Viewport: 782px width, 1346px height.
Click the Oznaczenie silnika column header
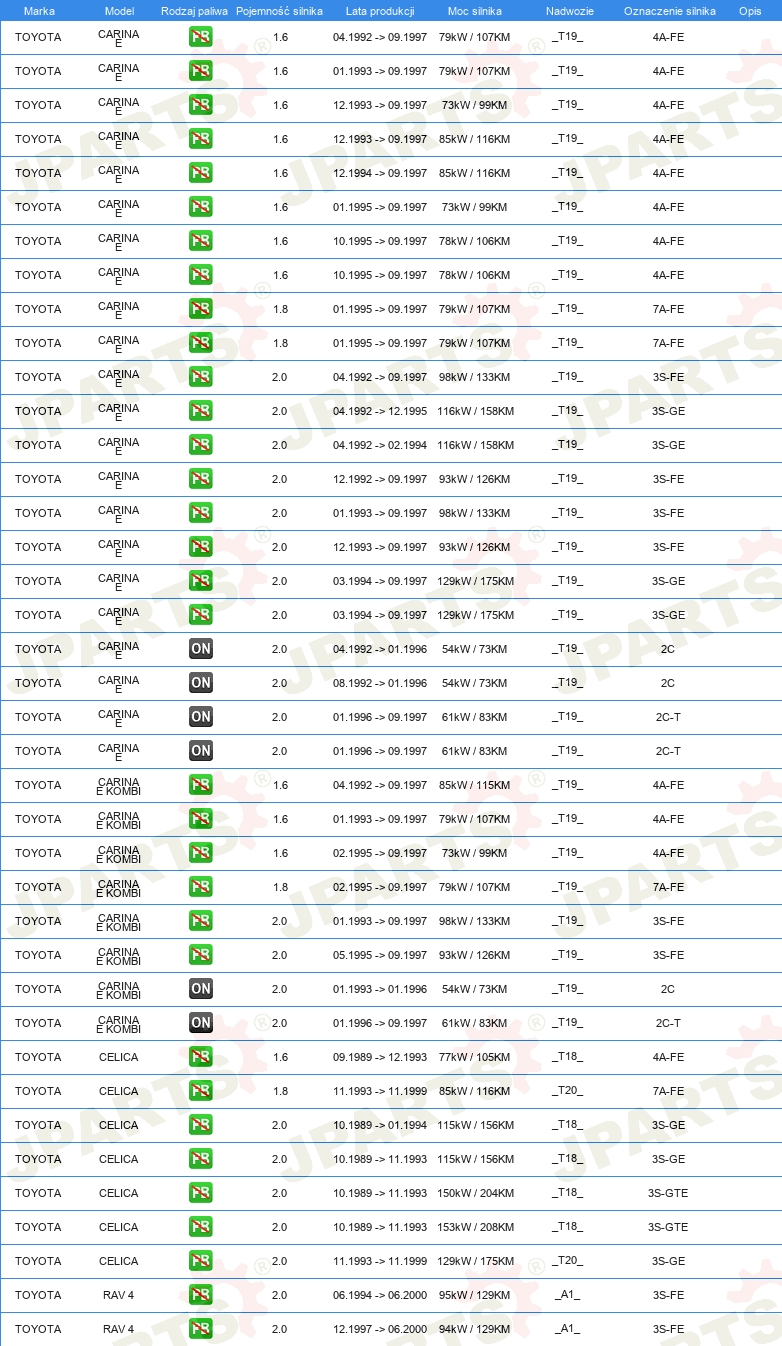click(x=669, y=11)
